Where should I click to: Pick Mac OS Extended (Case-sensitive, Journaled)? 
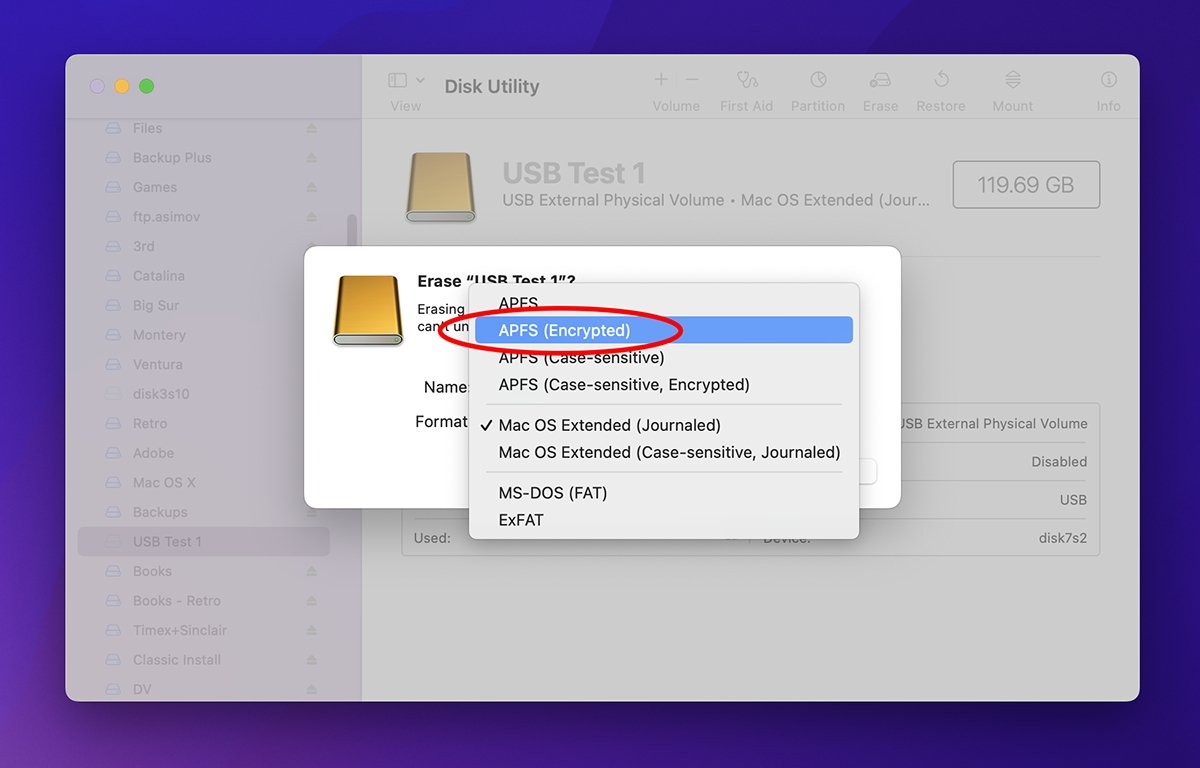669,452
